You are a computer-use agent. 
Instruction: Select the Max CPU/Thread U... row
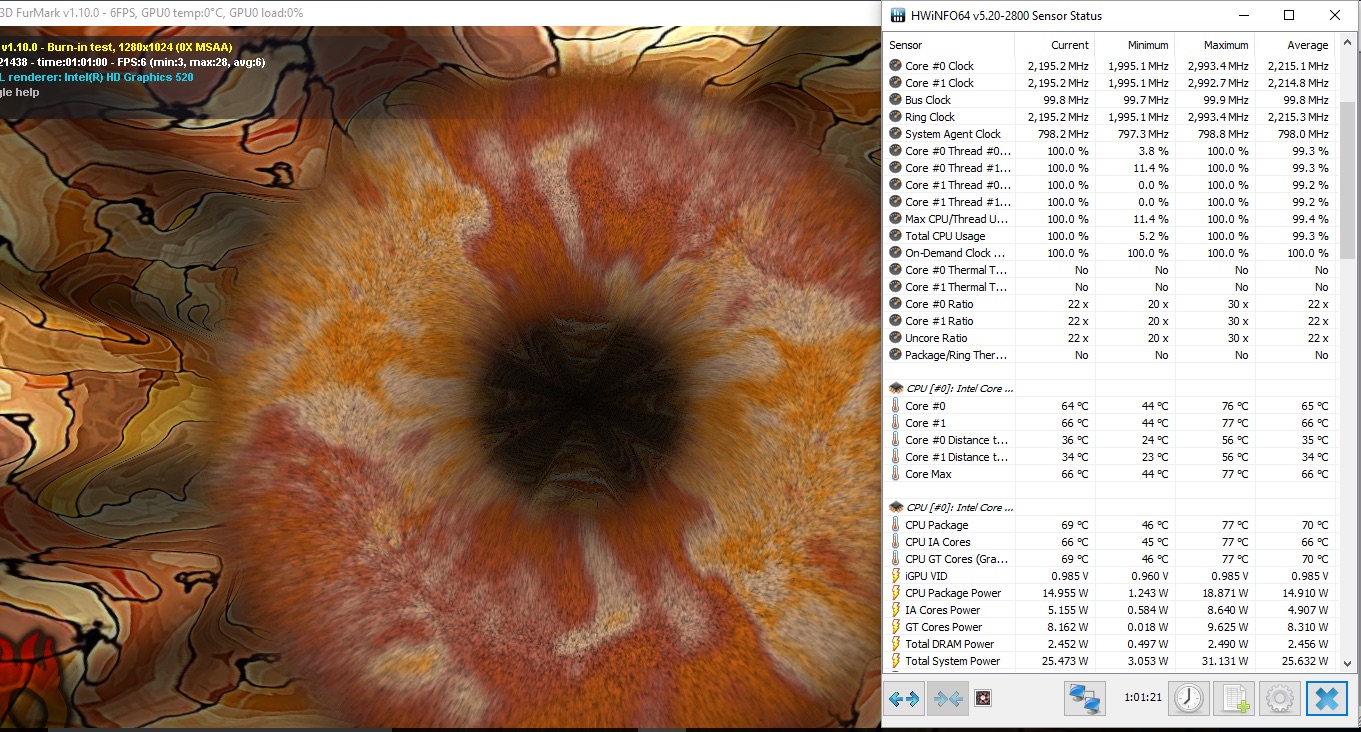click(x=1109, y=219)
